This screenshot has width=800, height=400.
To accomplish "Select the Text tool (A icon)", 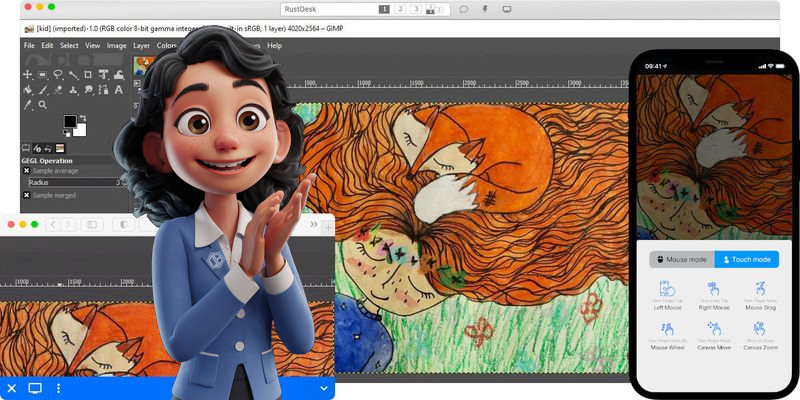I will coord(119,90).
